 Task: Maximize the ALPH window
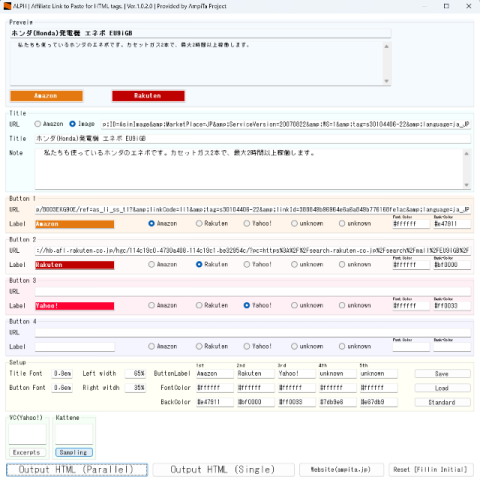[x=447, y=6]
